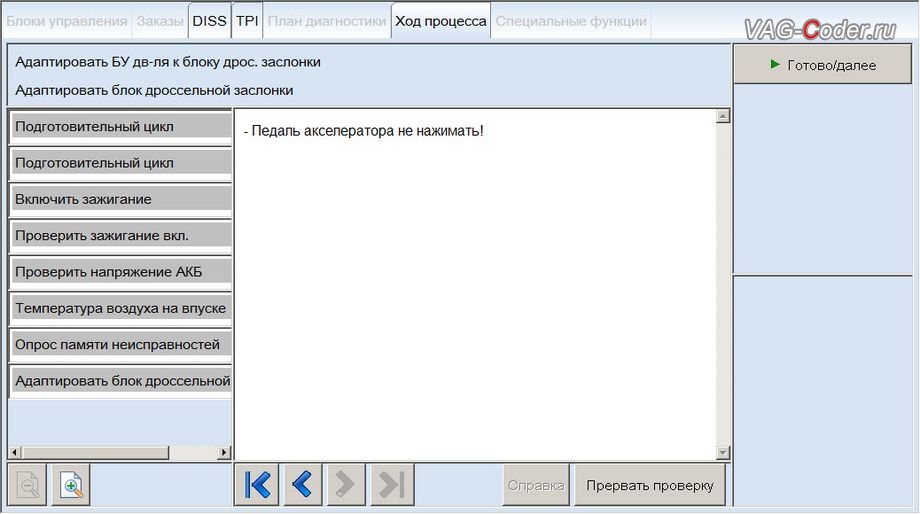Select the Ход процесса tab
Viewport: 920px width, 514px height.
(441, 22)
